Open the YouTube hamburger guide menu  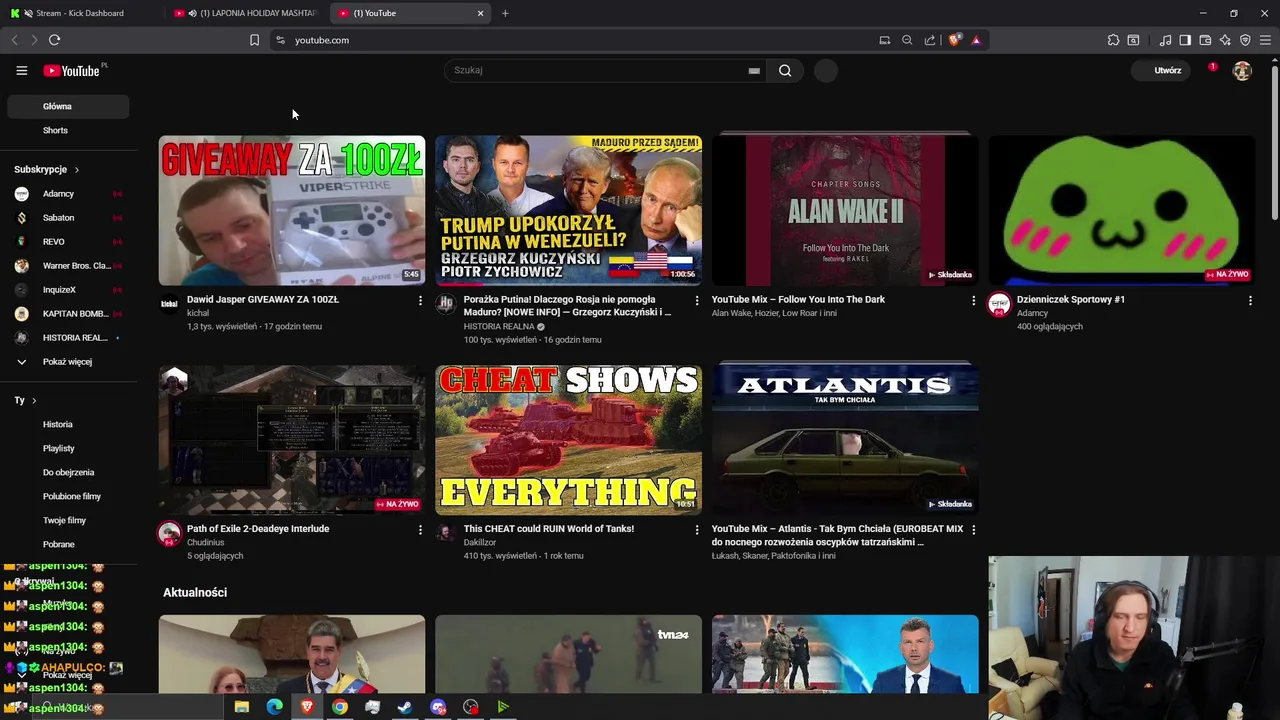coord(21,70)
